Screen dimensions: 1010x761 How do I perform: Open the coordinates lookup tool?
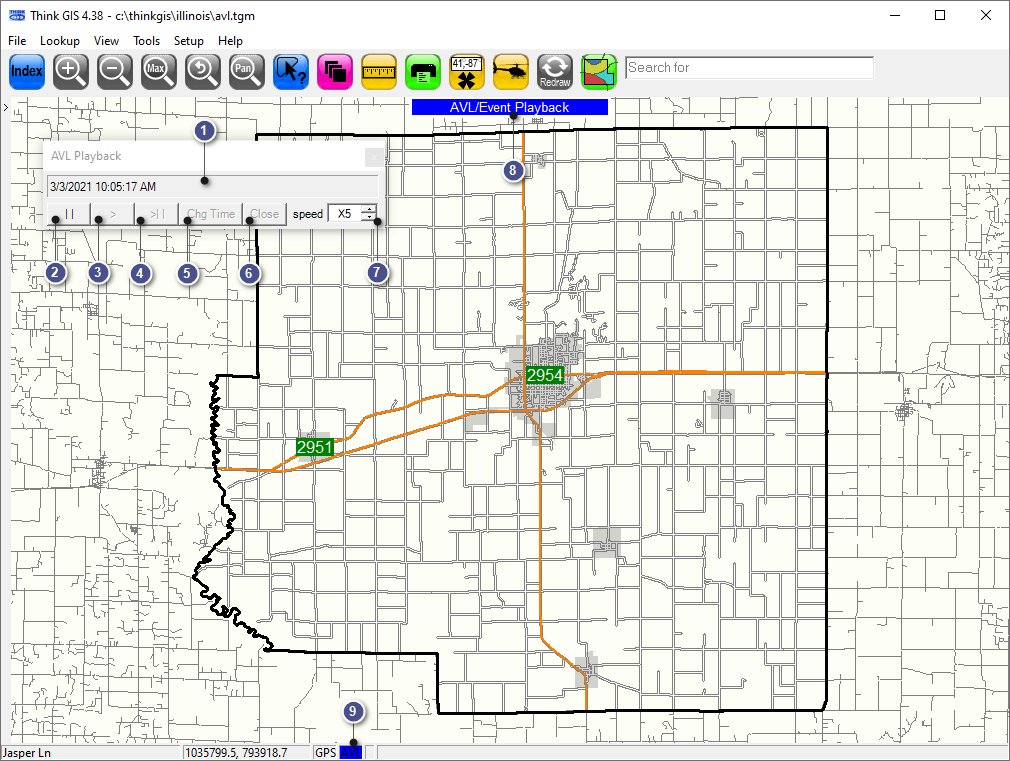pyautogui.click(x=466, y=72)
